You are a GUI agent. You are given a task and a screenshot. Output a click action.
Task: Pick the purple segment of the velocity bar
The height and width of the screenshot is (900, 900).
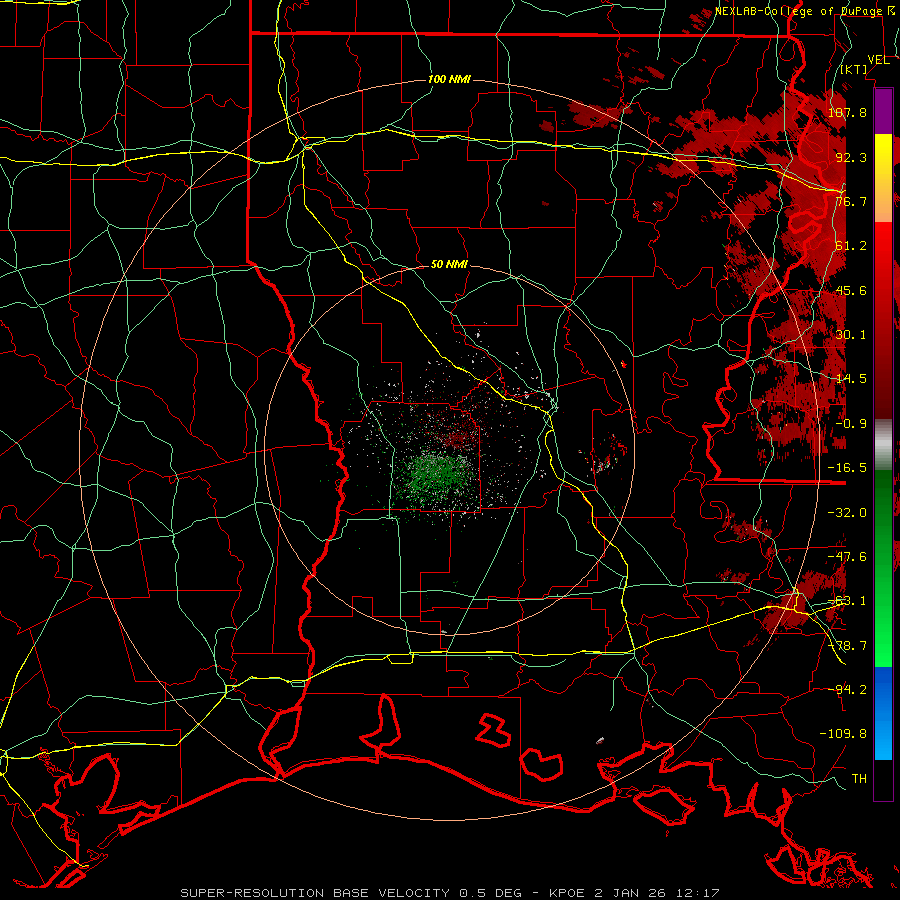[x=883, y=111]
